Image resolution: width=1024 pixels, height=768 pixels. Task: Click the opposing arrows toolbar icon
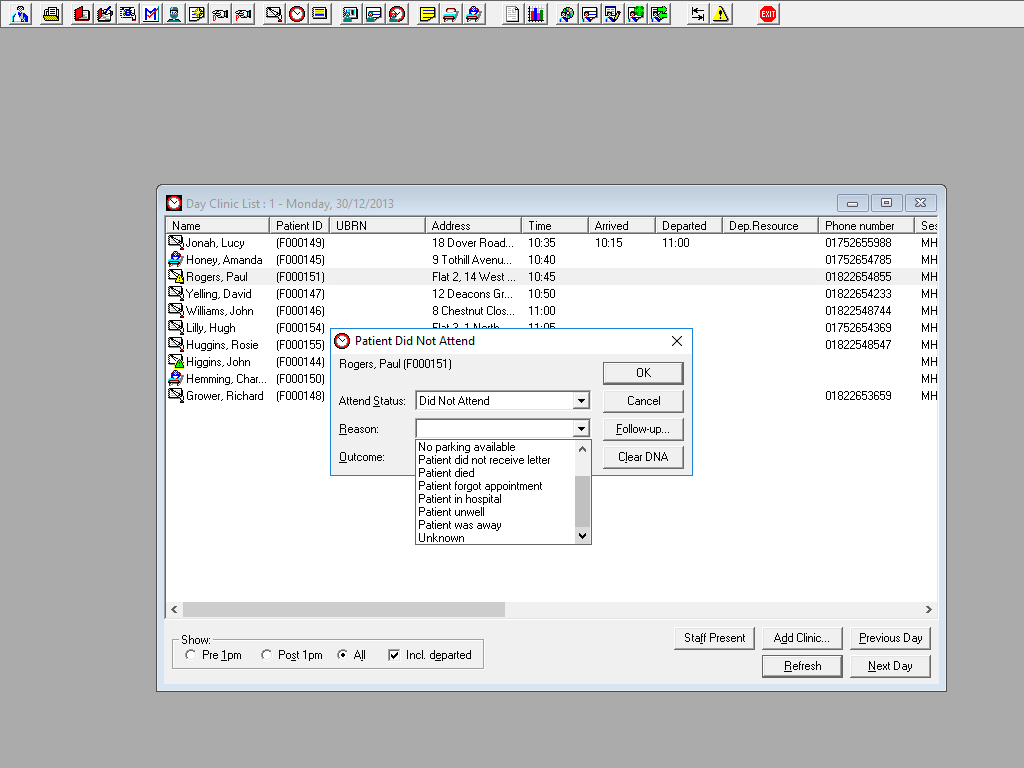pos(697,14)
